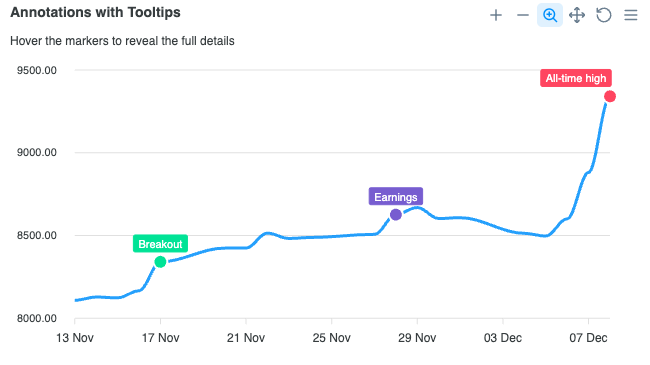Viewport: 650px width, 365px height.
Task: Click the green Breakout marker dot
Action: pos(160,262)
